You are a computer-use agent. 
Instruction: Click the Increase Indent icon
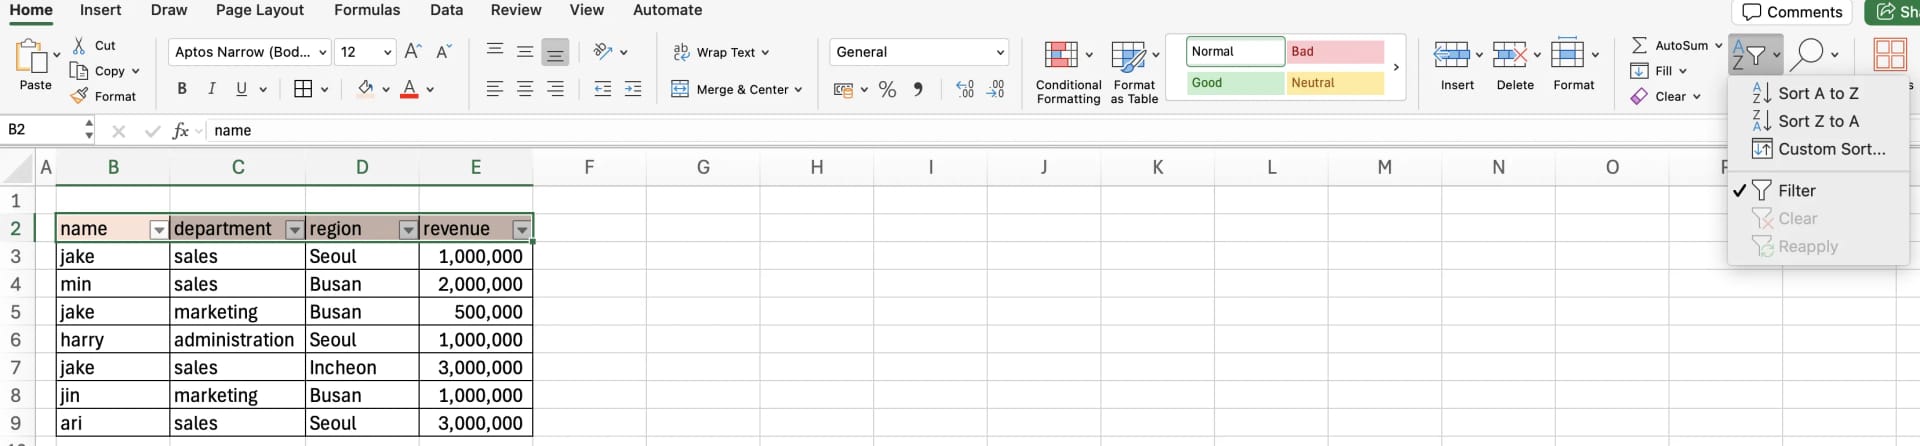(x=633, y=89)
